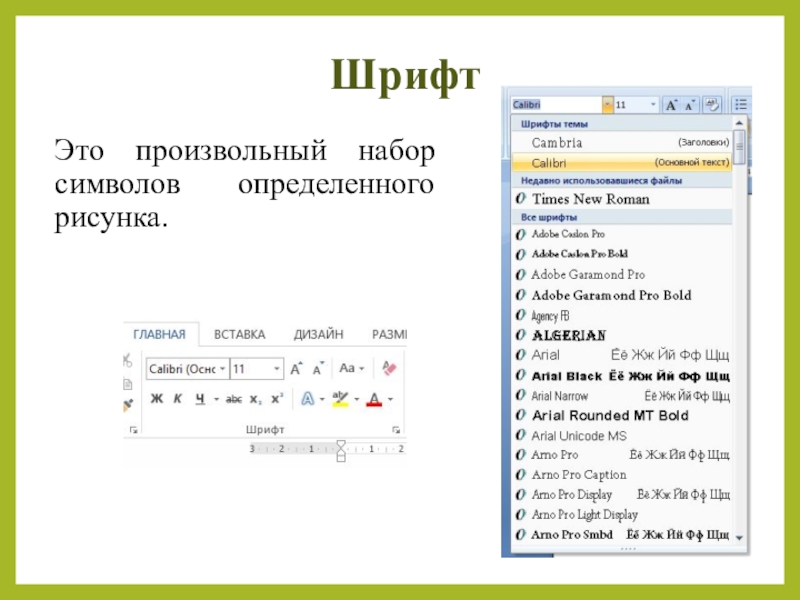Click the Format Painter brush icon
This screenshot has width=800, height=600.
[128, 405]
